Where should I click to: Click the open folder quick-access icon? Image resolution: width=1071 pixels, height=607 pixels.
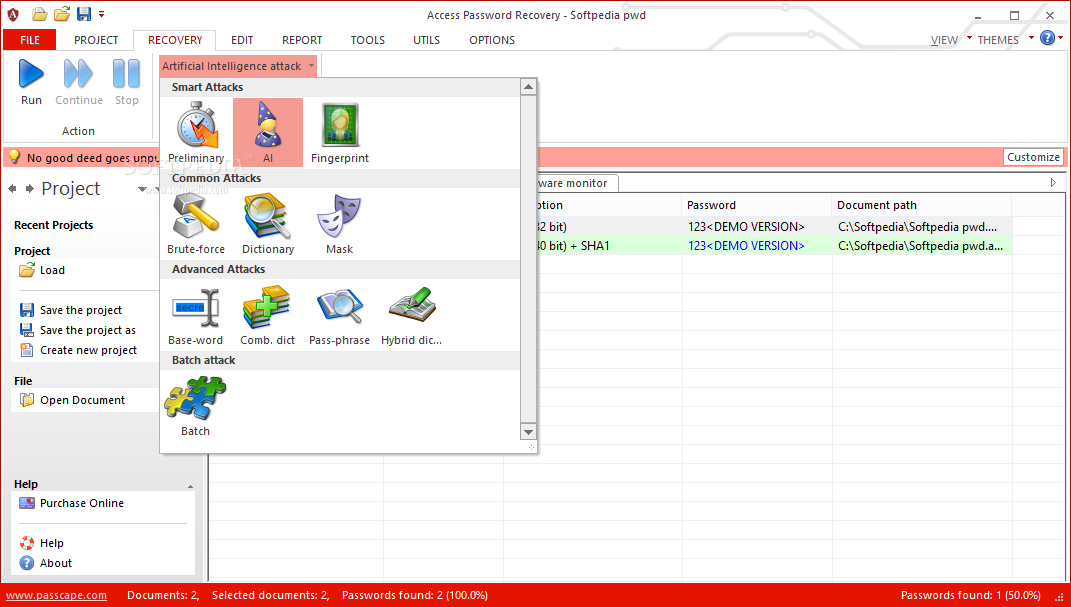40,14
